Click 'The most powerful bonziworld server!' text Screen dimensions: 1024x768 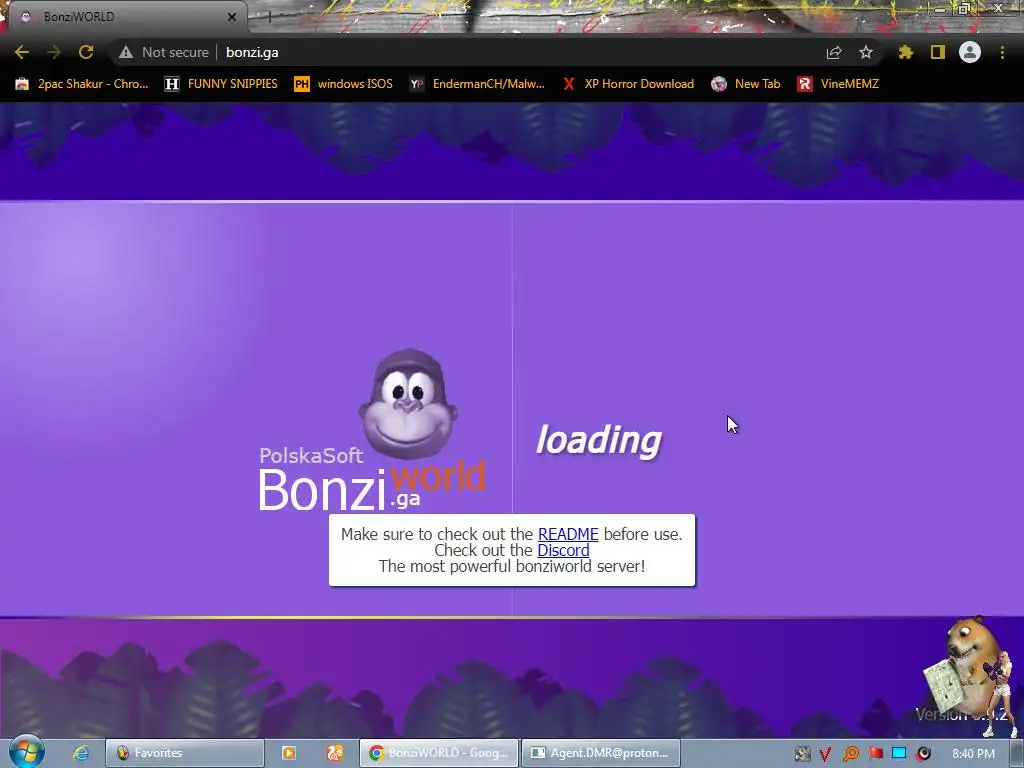point(512,566)
